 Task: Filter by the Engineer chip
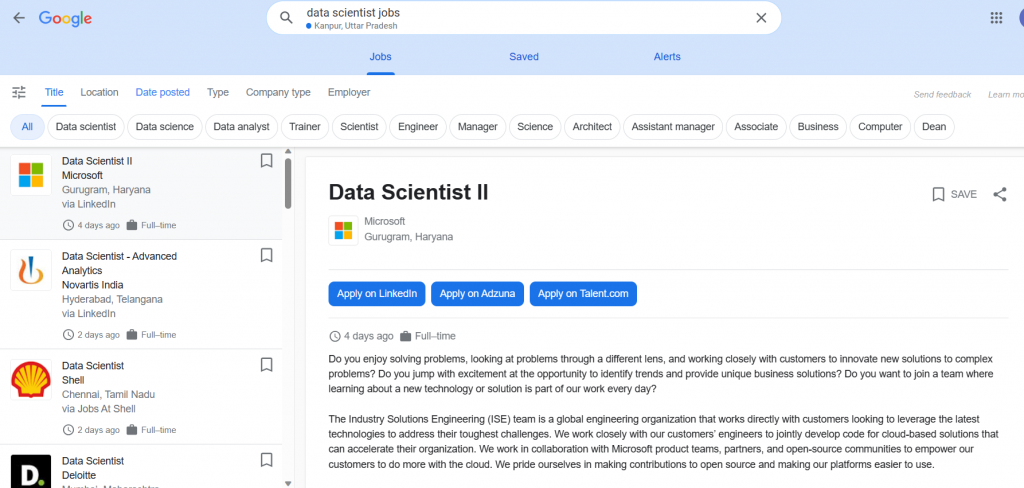418,127
